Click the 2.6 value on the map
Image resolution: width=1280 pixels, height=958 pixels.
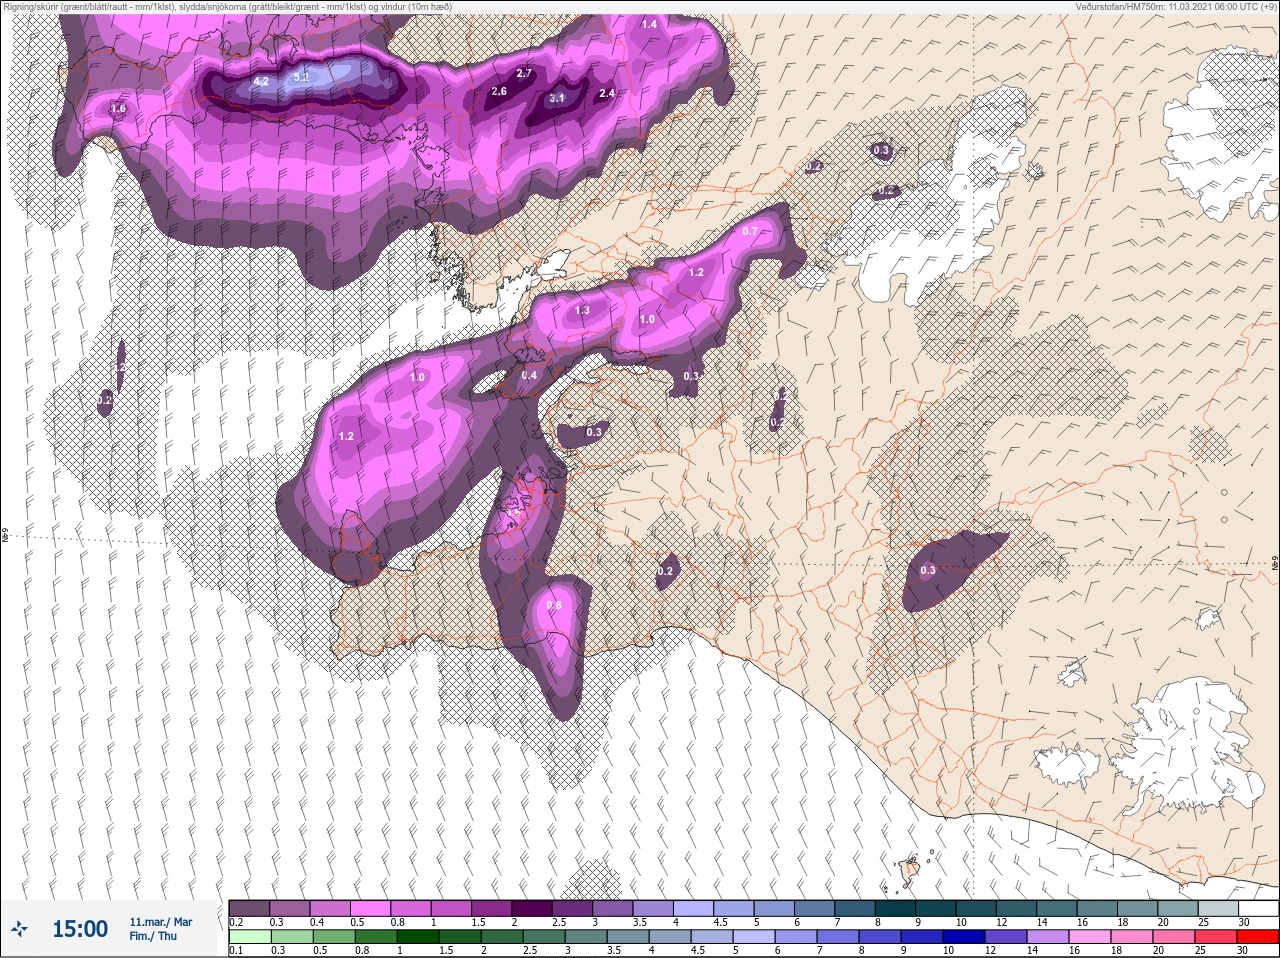pyautogui.click(x=499, y=92)
